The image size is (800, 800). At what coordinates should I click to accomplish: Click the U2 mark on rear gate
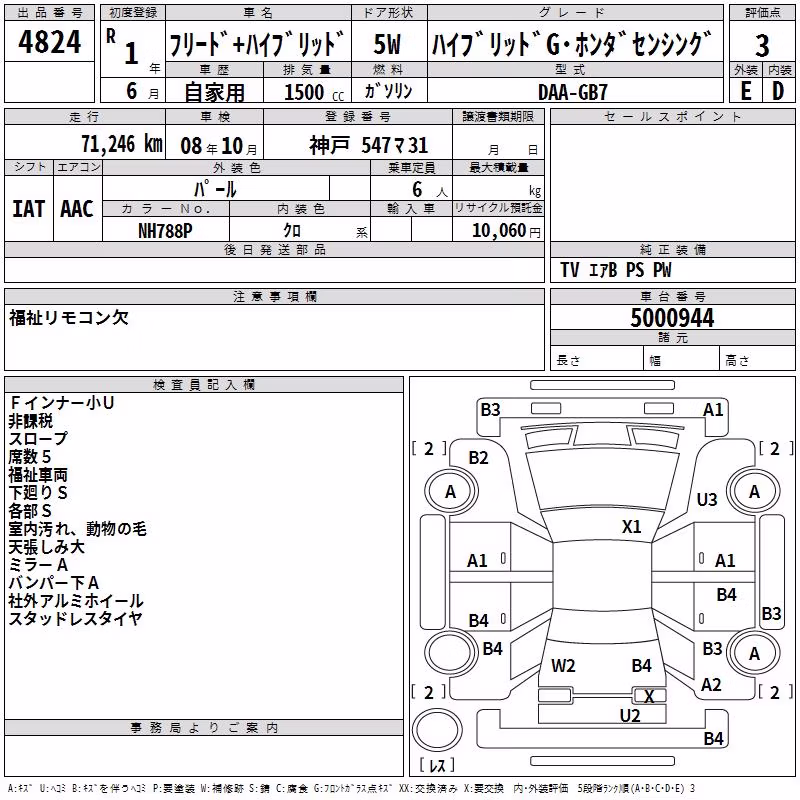(630, 716)
